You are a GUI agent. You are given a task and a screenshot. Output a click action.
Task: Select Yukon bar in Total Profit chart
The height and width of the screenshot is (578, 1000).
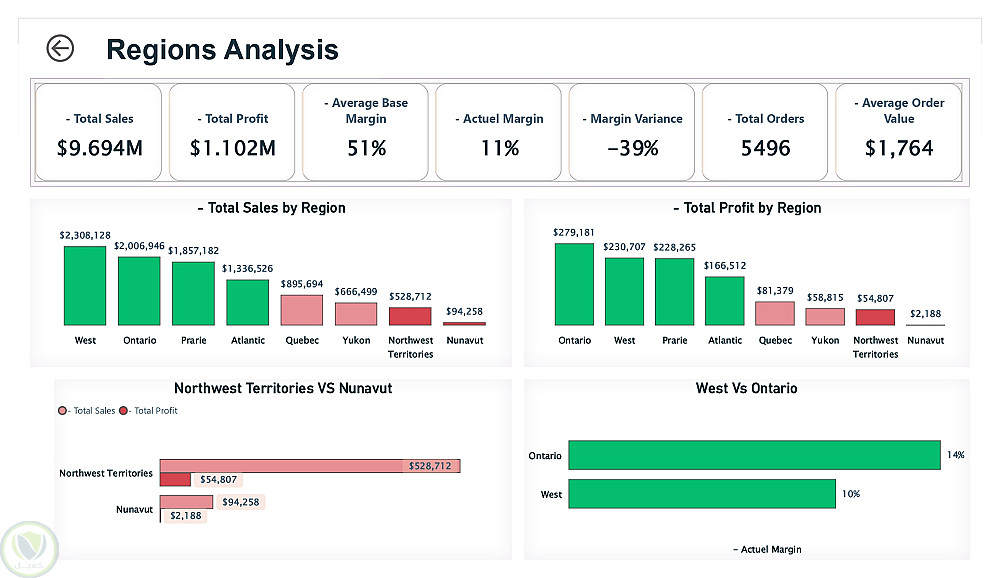tap(825, 317)
